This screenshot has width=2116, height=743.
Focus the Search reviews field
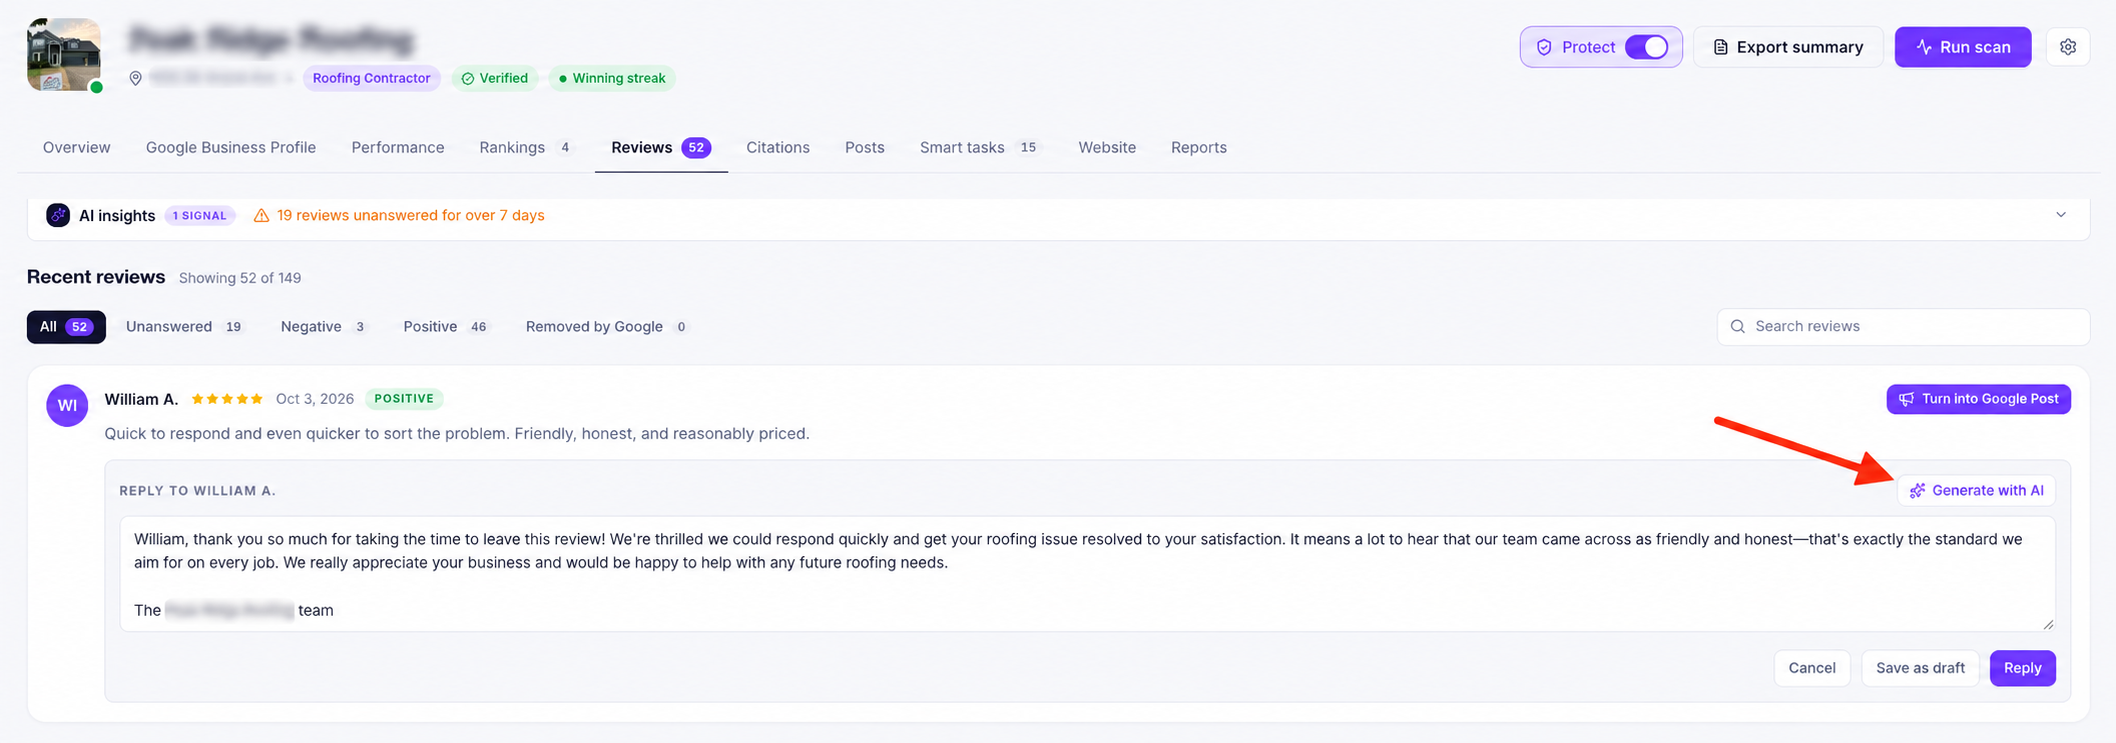coord(1903,327)
